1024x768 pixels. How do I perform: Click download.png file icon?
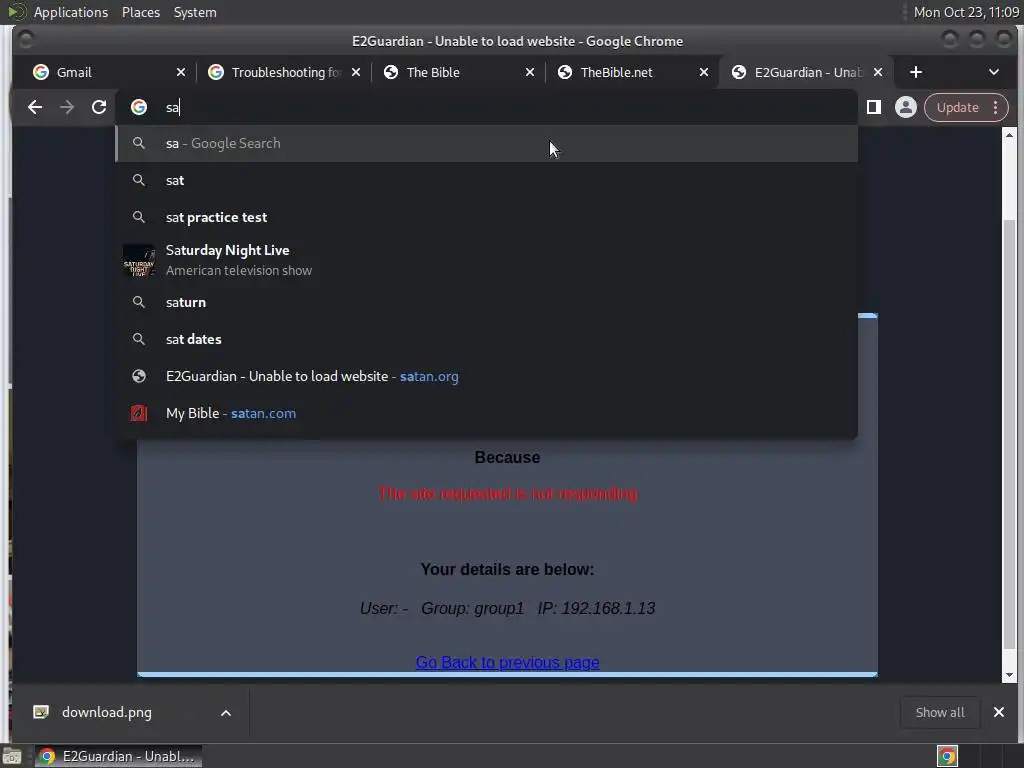[40, 712]
